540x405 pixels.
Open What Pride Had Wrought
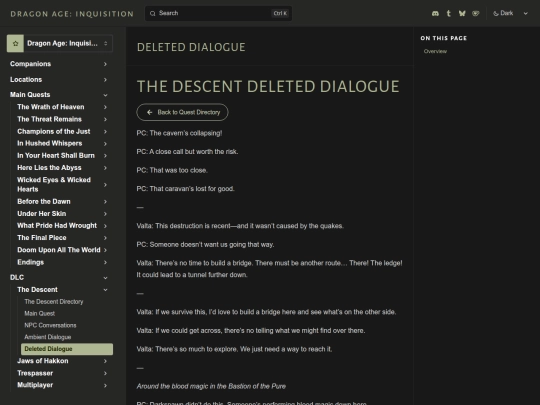pyautogui.click(x=57, y=226)
